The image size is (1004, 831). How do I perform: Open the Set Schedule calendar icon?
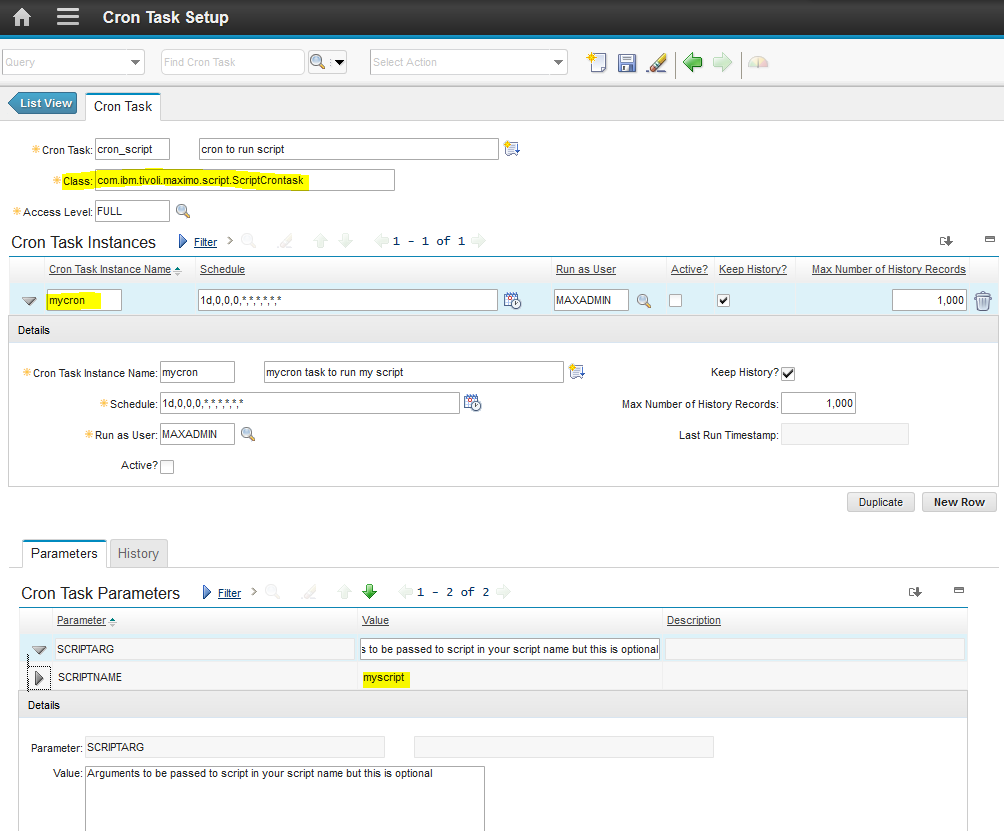514,299
